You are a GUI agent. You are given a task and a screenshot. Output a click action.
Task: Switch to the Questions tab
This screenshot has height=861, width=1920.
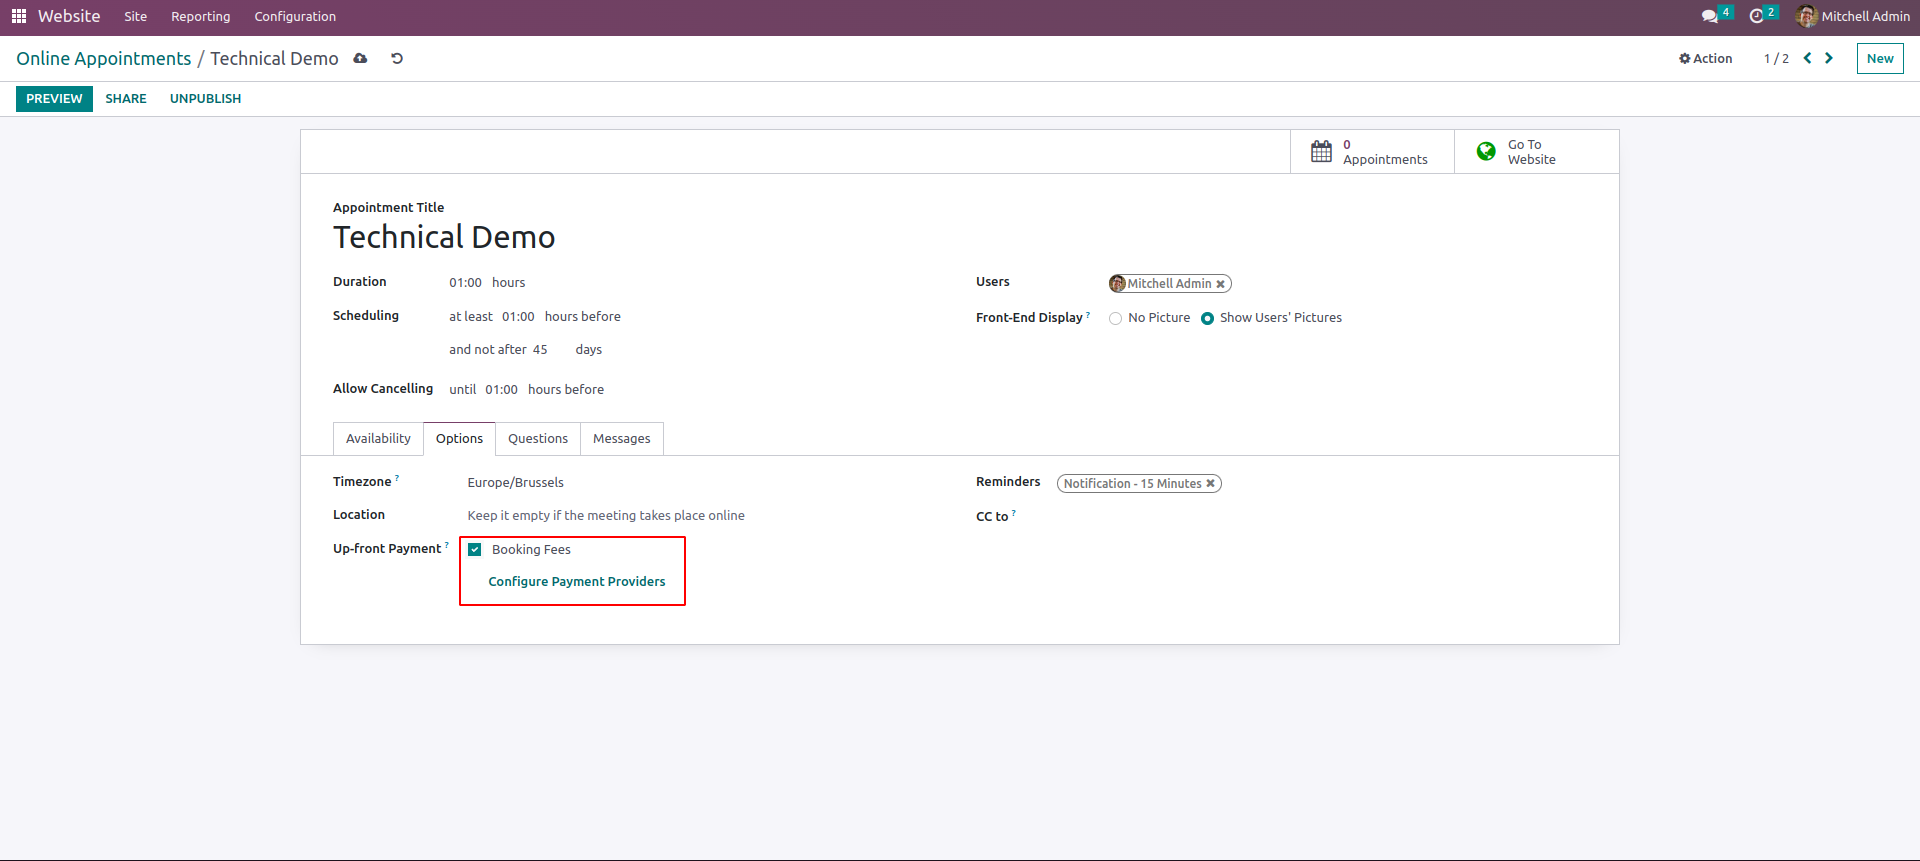click(538, 439)
